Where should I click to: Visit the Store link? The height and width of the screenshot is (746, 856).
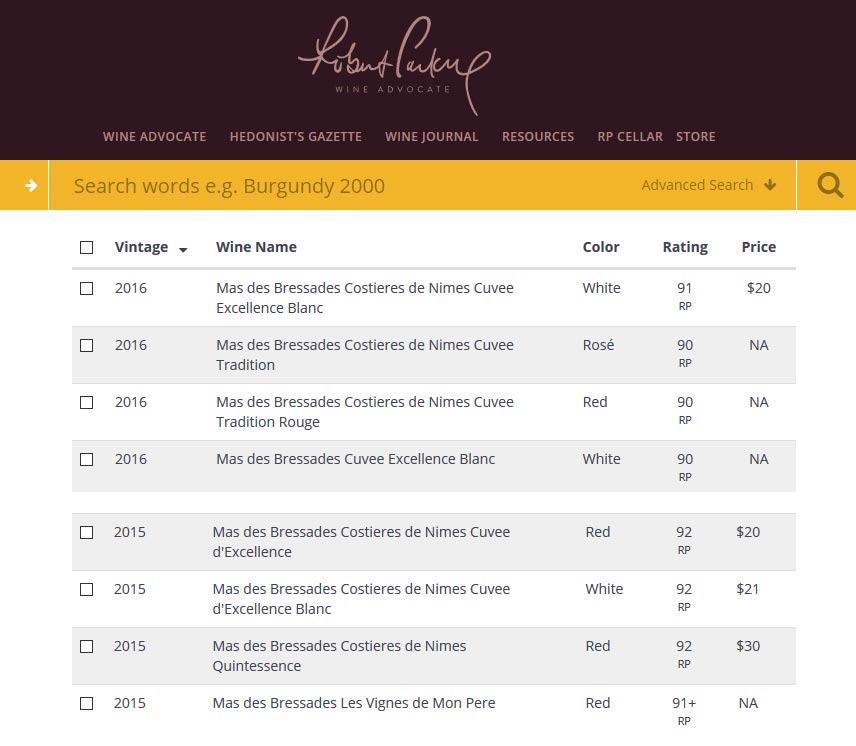pos(696,136)
